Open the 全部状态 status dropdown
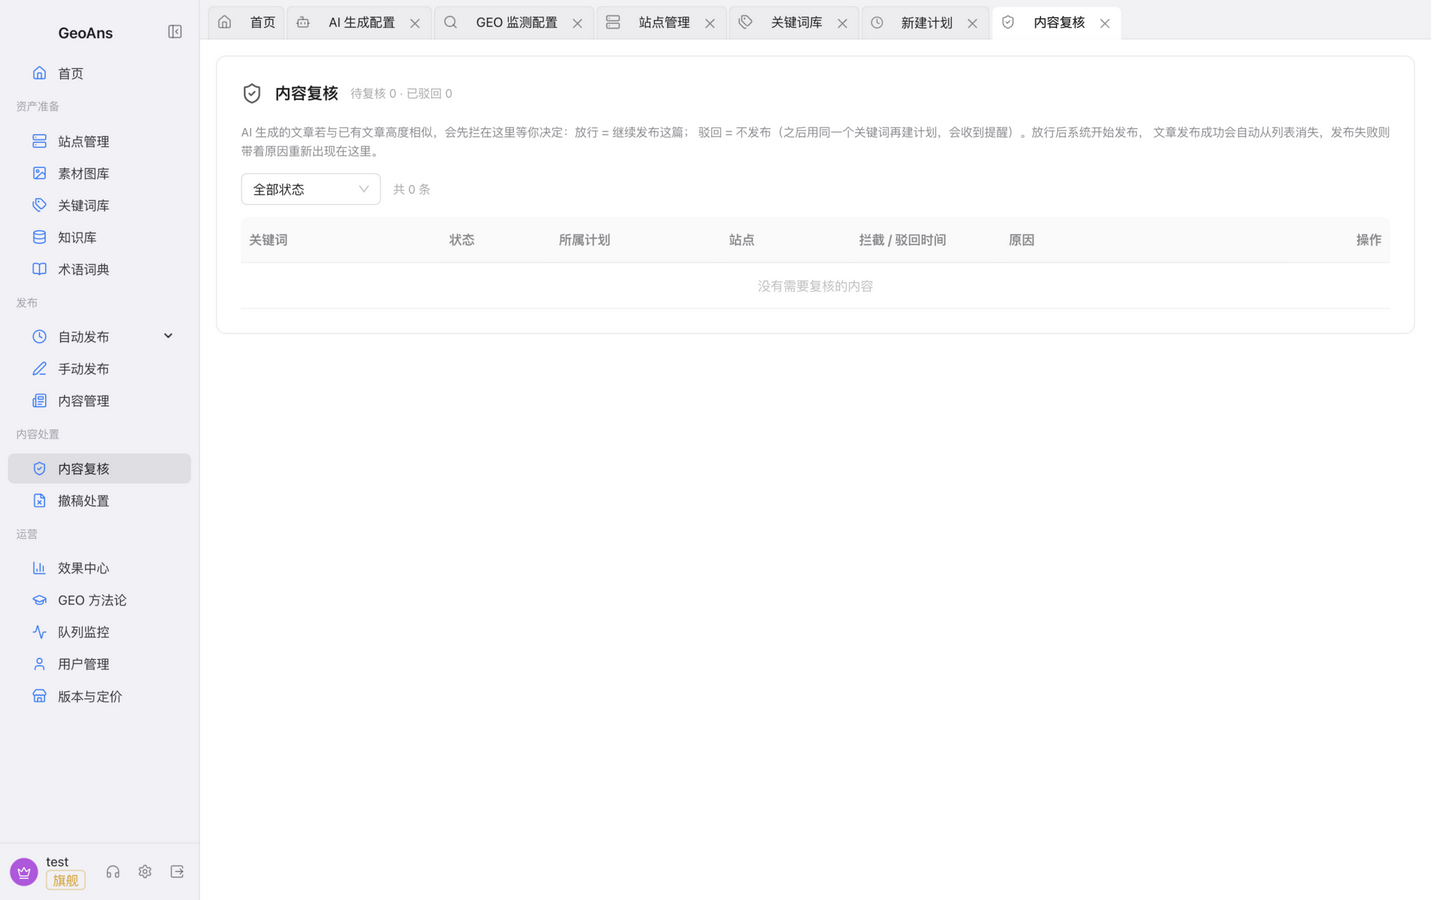This screenshot has height=900, width=1440. 311,189
